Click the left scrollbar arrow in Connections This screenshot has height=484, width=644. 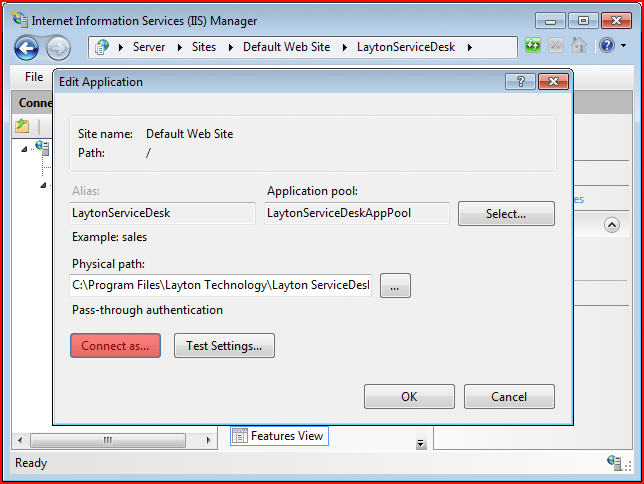20,440
